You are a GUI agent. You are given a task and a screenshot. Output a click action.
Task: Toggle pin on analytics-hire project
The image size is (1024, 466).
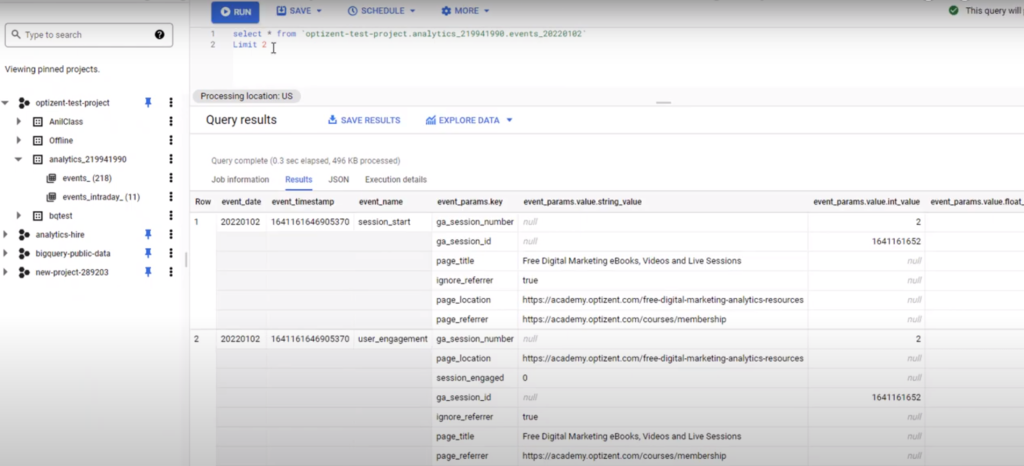[148, 235]
